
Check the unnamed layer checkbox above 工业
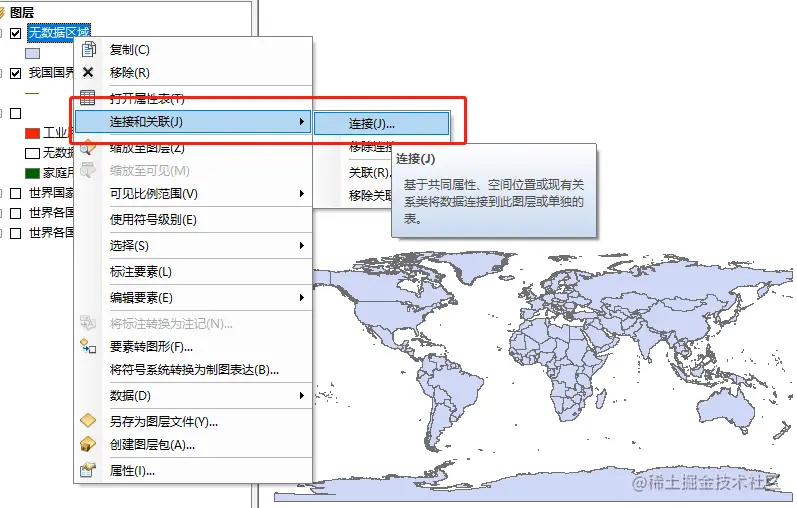pyautogui.click(x=16, y=113)
